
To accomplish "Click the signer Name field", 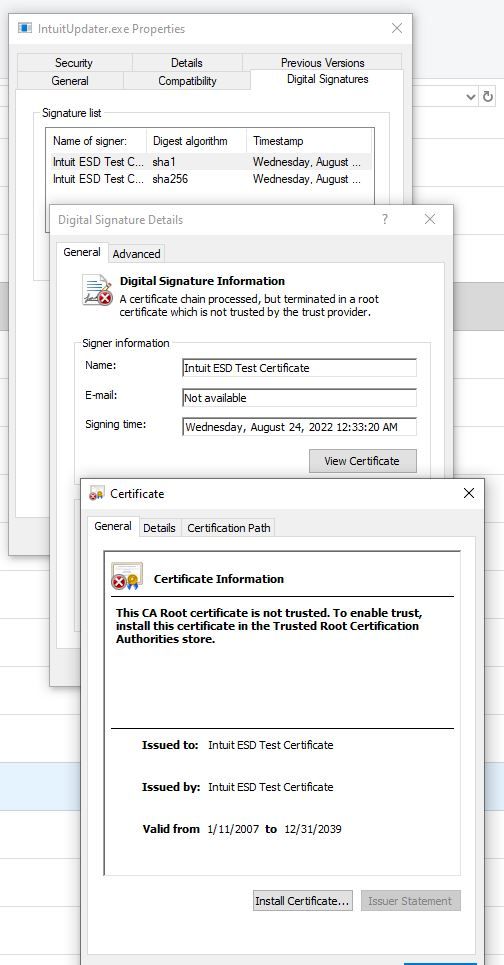I will click(x=299, y=368).
